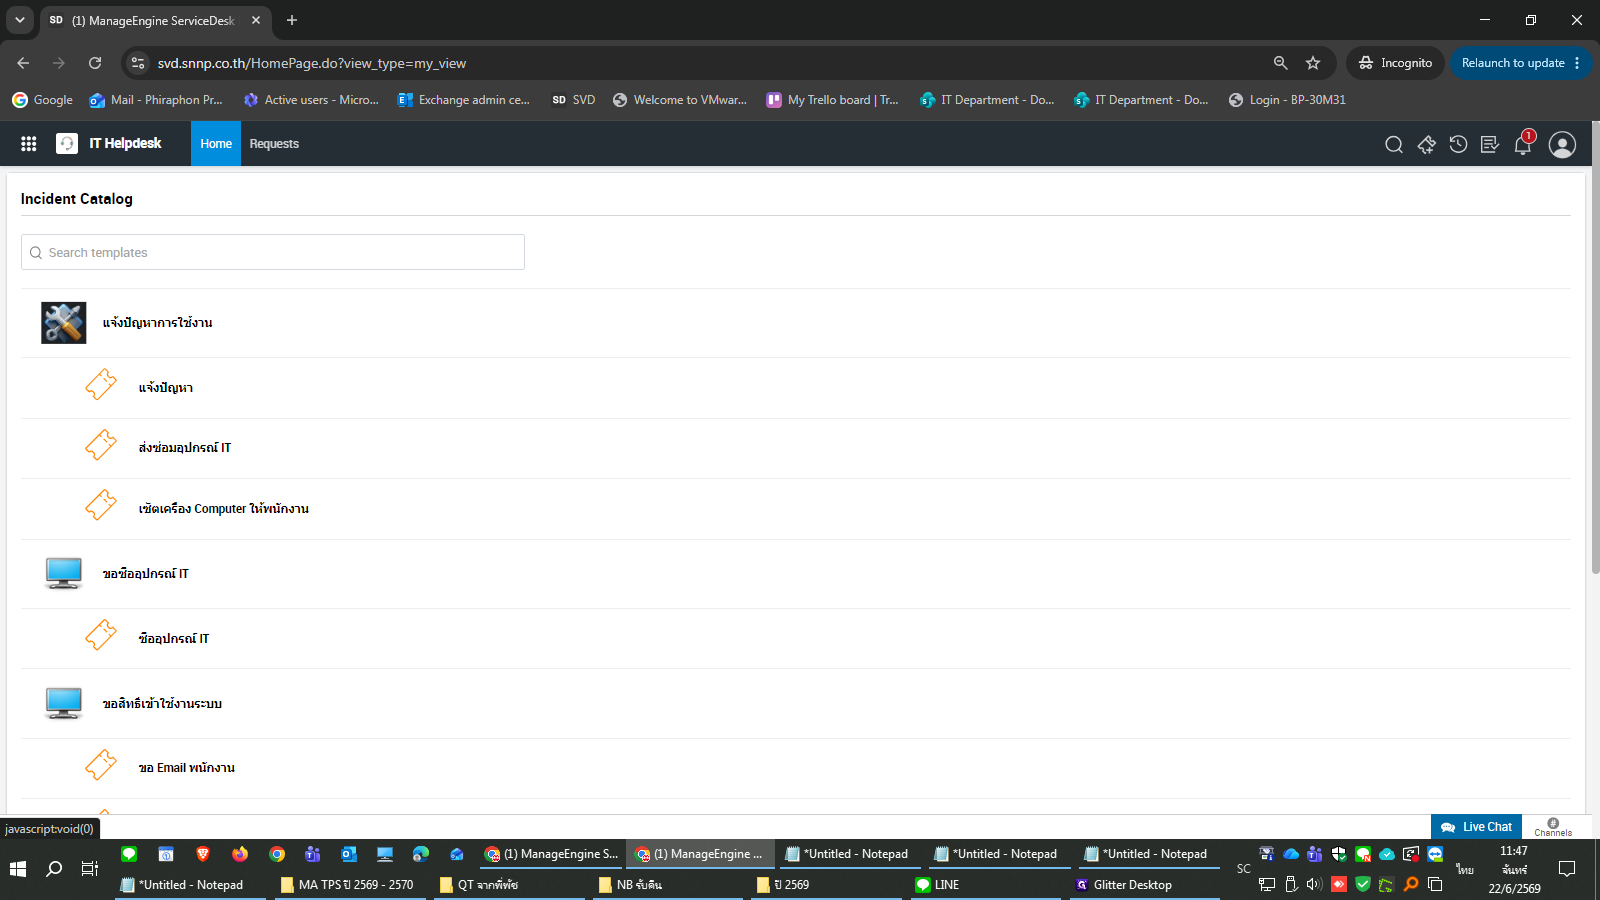This screenshot has width=1600, height=900.
Task: Click the แจ้งปัญหาการใช้งาน category tools icon
Action: coord(63,323)
